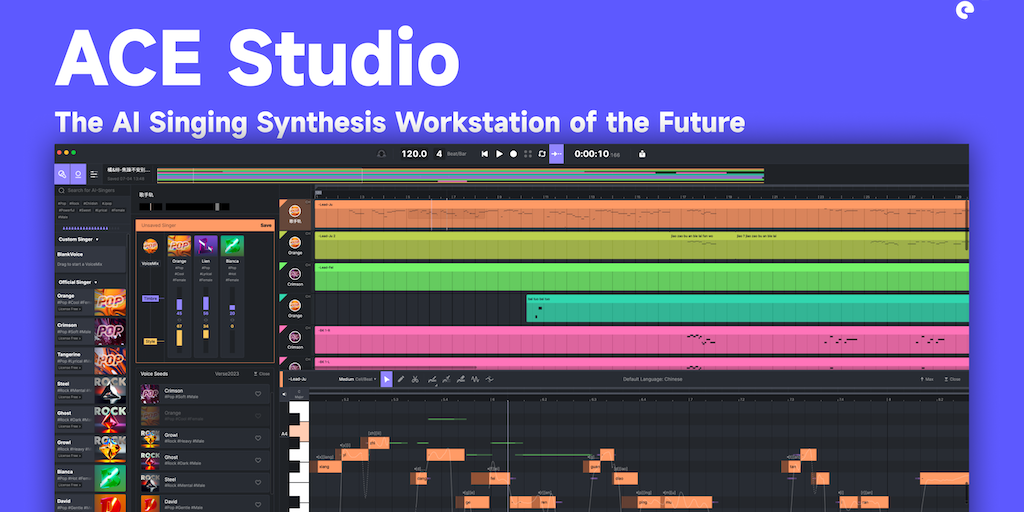
Task: Open the AI singer library panel icon
Action: tap(62, 174)
